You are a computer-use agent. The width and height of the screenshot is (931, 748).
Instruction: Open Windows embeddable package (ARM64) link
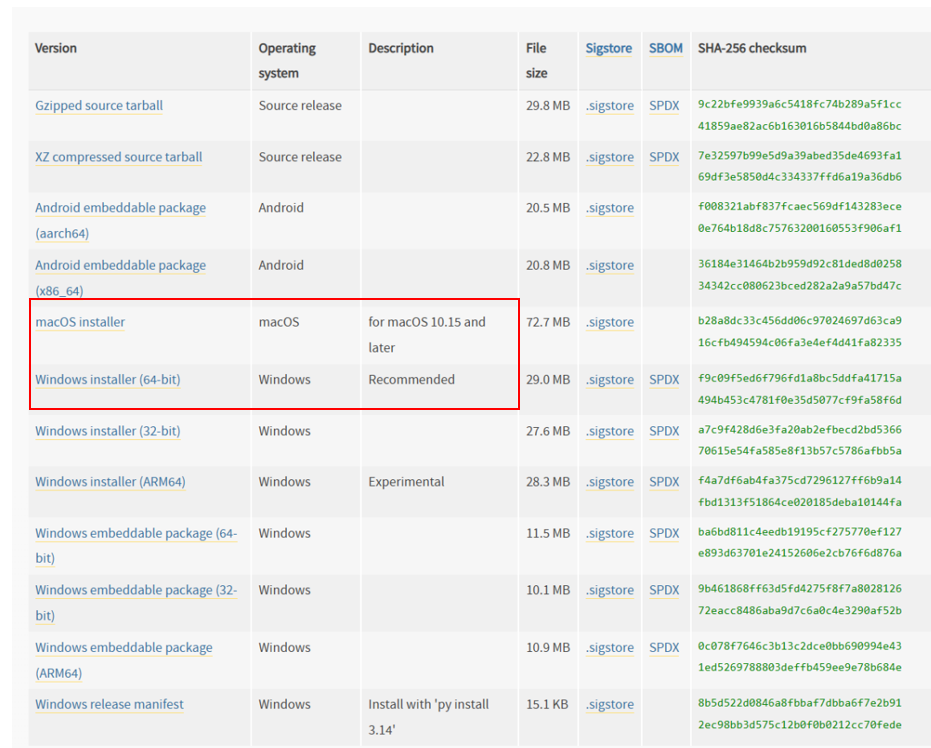[124, 660]
